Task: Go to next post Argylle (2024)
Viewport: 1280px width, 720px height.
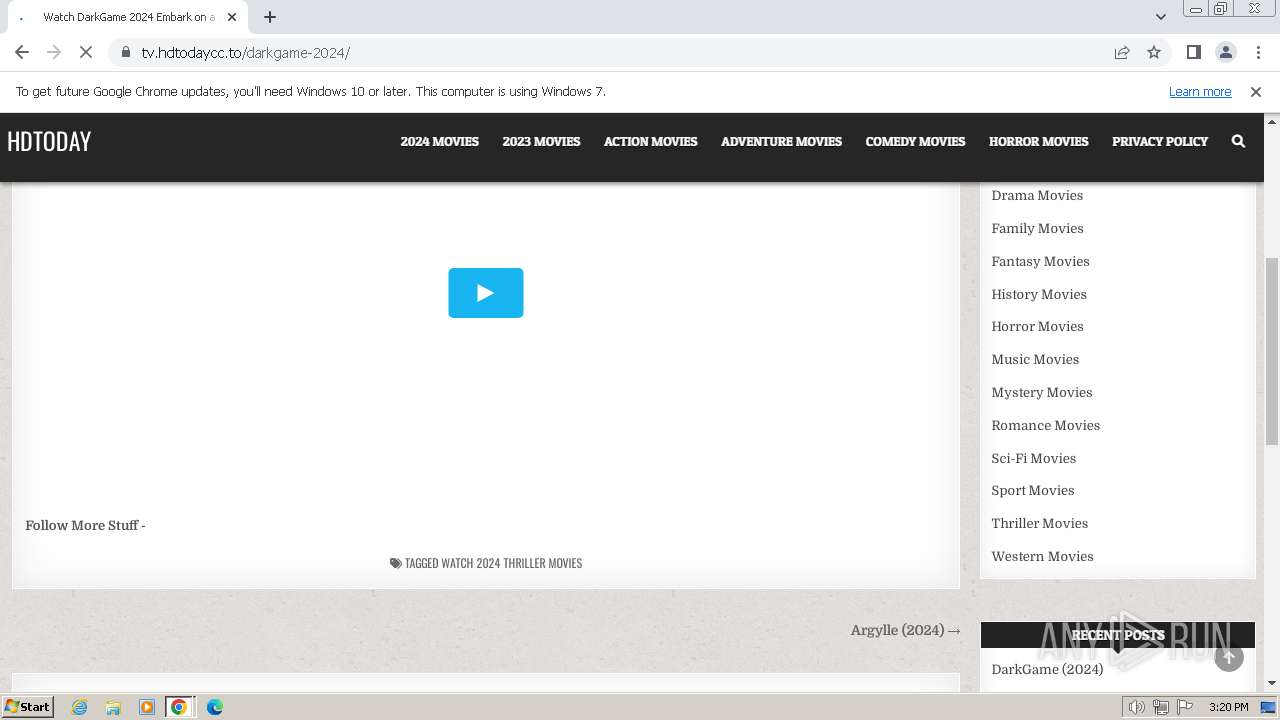Action: coord(905,630)
